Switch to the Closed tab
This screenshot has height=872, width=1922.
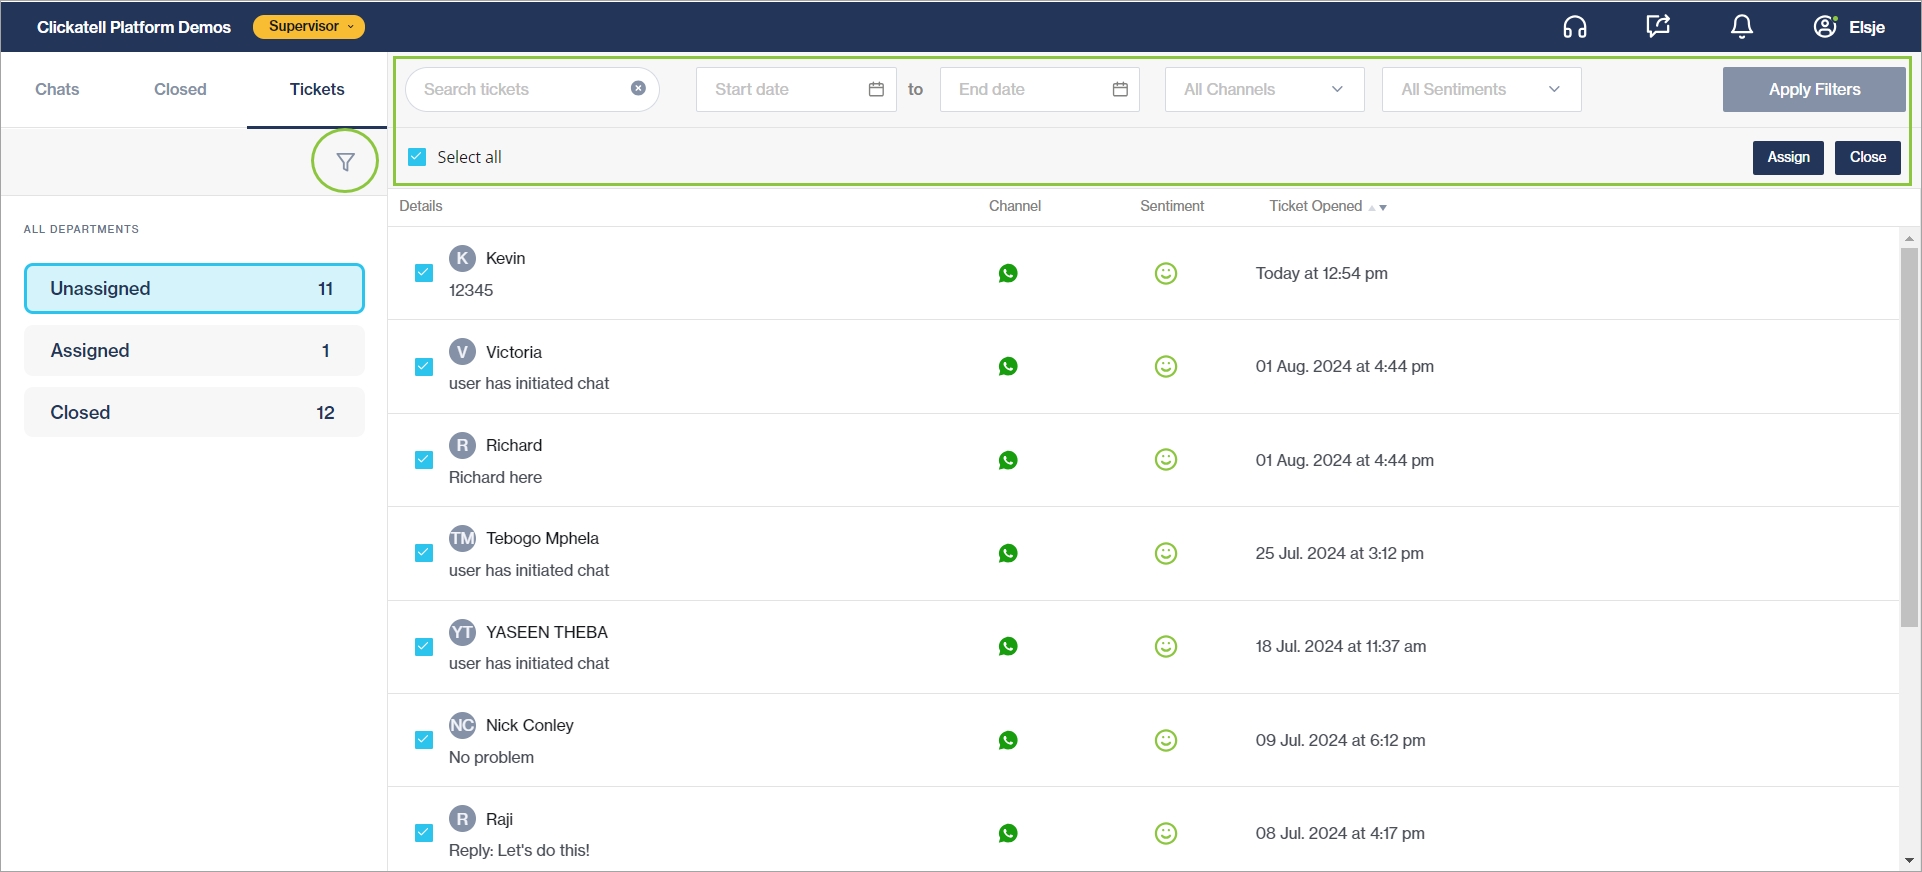click(180, 89)
